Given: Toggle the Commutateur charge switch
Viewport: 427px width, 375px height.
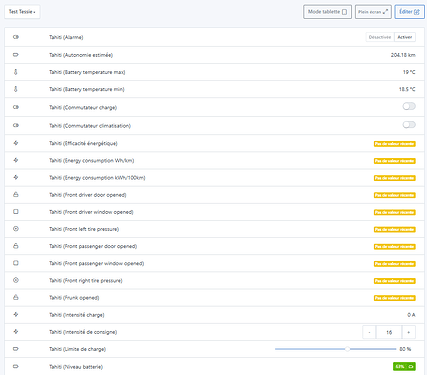Looking at the screenshot, I should pyautogui.click(x=409, y=106).
